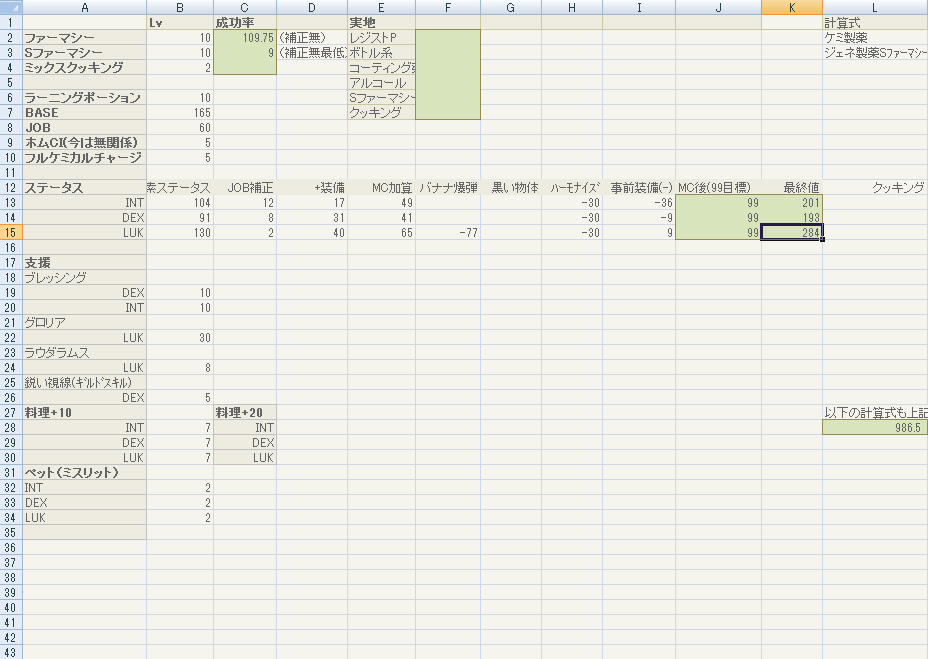The width and height of the screenshot is (928, 659).
Task: Click the -36 pre-equipment INT cell
Action: coord(639,202)
